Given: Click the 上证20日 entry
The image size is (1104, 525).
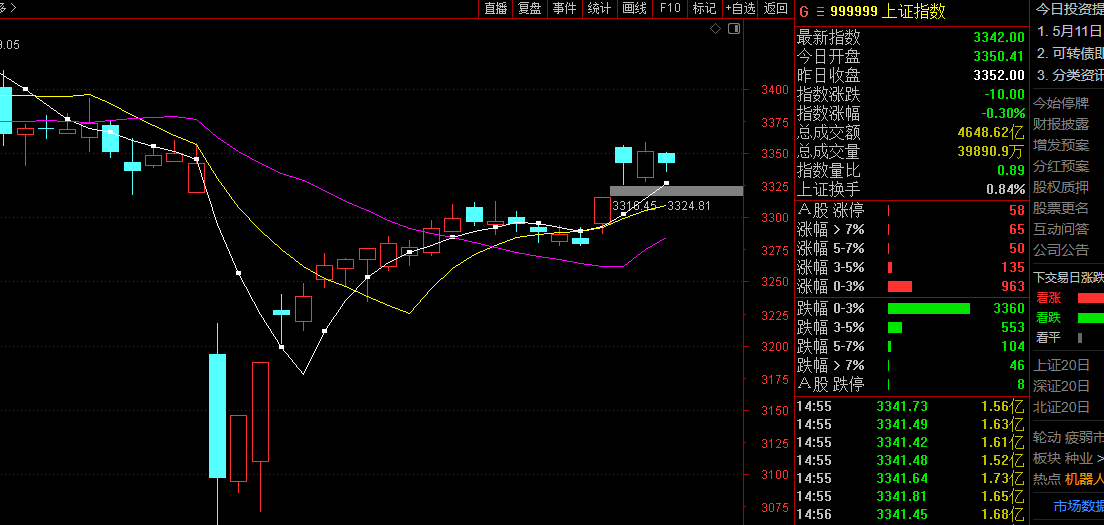Looking at the screenshot, I should tap(1061, 365).
